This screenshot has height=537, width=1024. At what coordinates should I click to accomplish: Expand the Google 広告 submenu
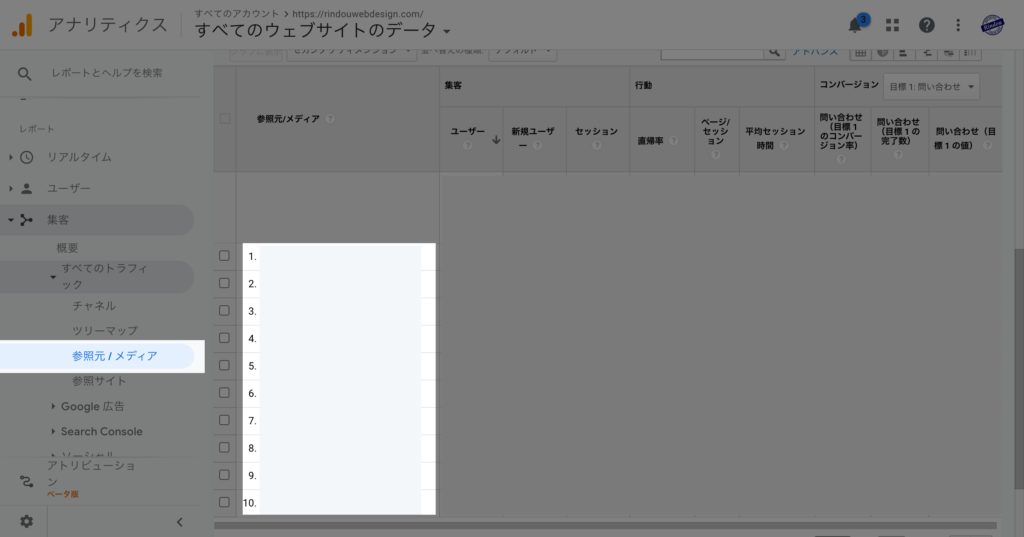pos(53,406)
